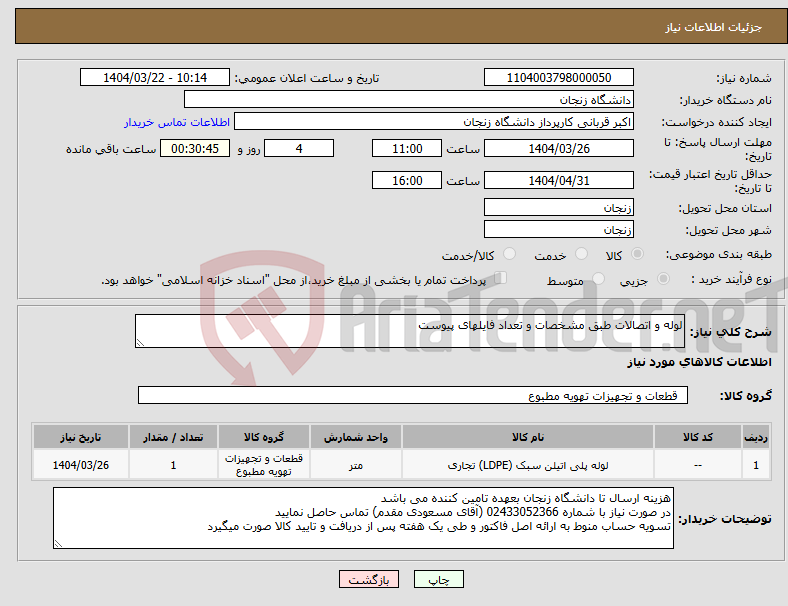Click the تعداد / مقدار column header

pos(173,437)
